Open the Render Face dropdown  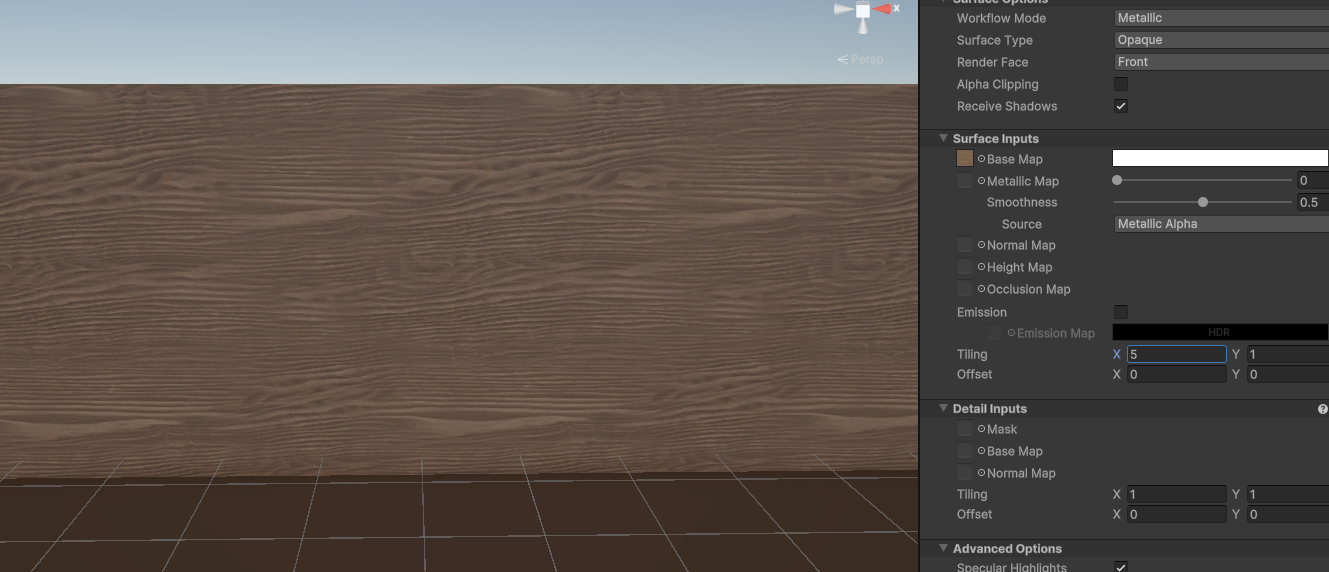[x=1221, y=62]
